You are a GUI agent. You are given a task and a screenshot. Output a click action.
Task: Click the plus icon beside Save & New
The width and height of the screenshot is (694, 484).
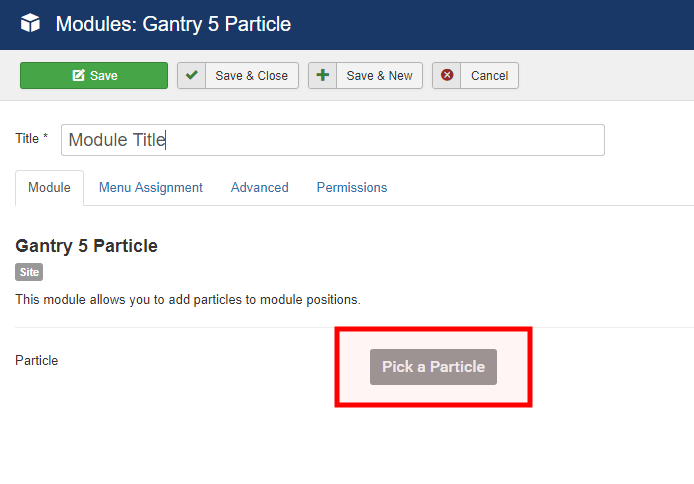[x=323, y=76]
